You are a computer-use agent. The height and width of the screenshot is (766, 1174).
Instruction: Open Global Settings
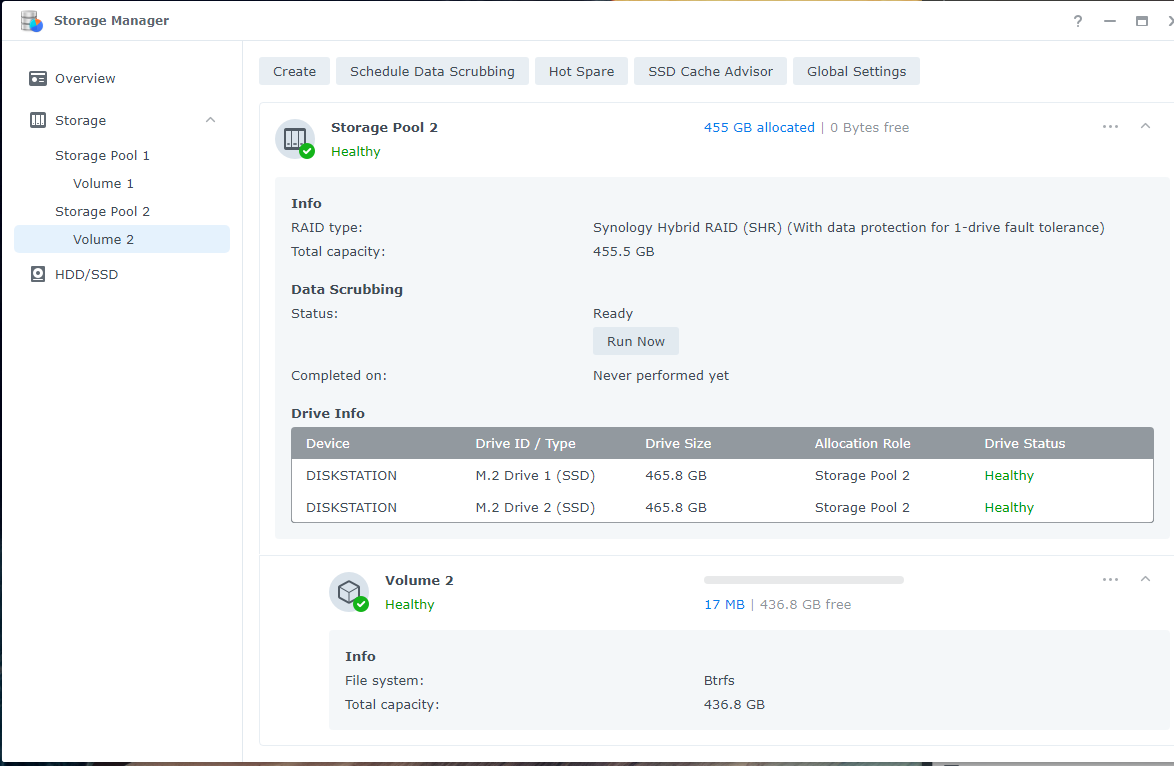coord(856,71)
